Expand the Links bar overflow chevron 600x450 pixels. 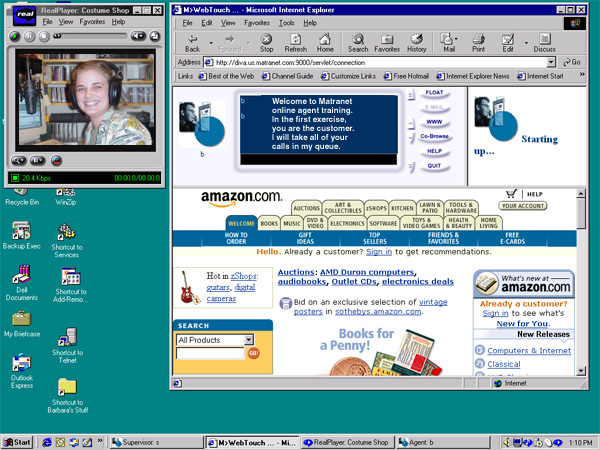(582, 74)
